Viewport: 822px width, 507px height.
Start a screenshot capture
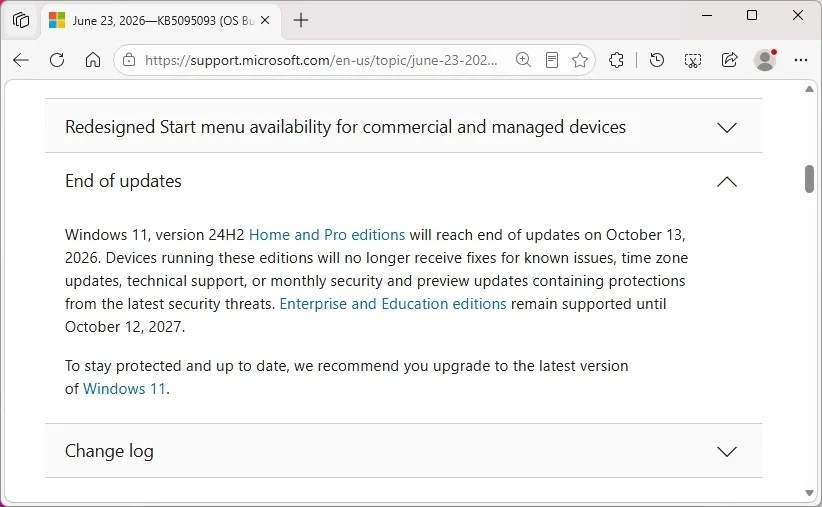click(693, 60)
